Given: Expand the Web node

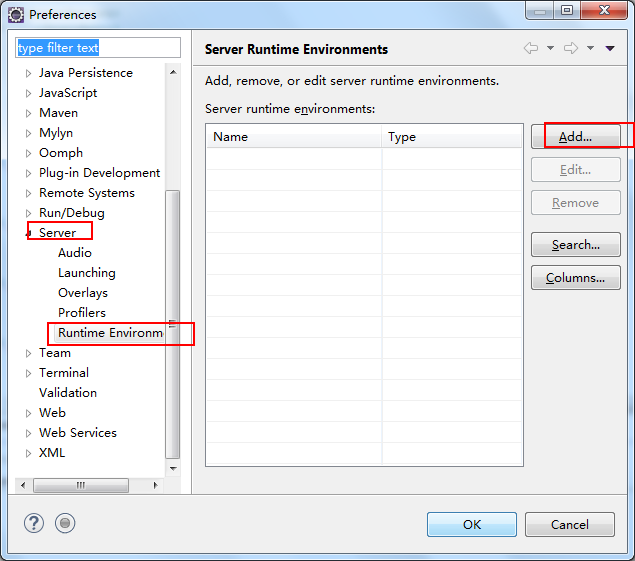Looking at the screenshot, I should coord(28,413).
